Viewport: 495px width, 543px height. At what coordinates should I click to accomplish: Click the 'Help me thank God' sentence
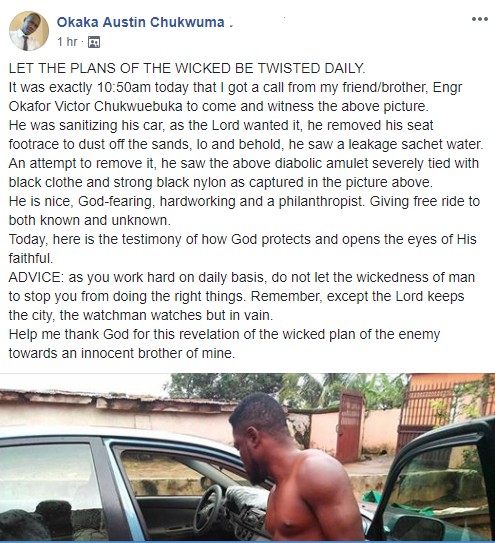(224, 344)
